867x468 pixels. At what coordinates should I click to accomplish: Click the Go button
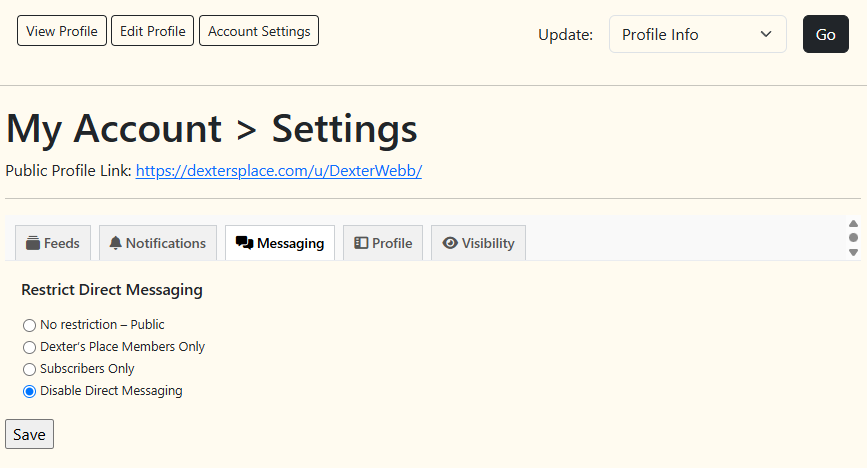[x=826, y=34]
